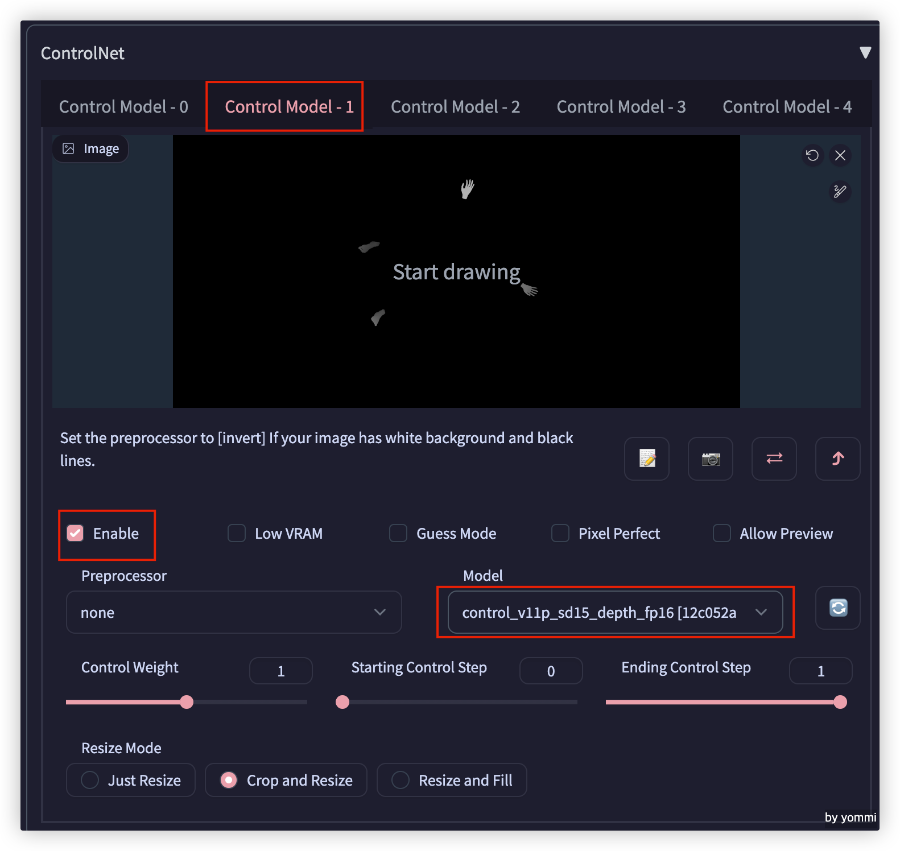Viewport: 900px width, 851px height.
Task: Adjust the Control Weight slider handle
Action: [187, 702]
